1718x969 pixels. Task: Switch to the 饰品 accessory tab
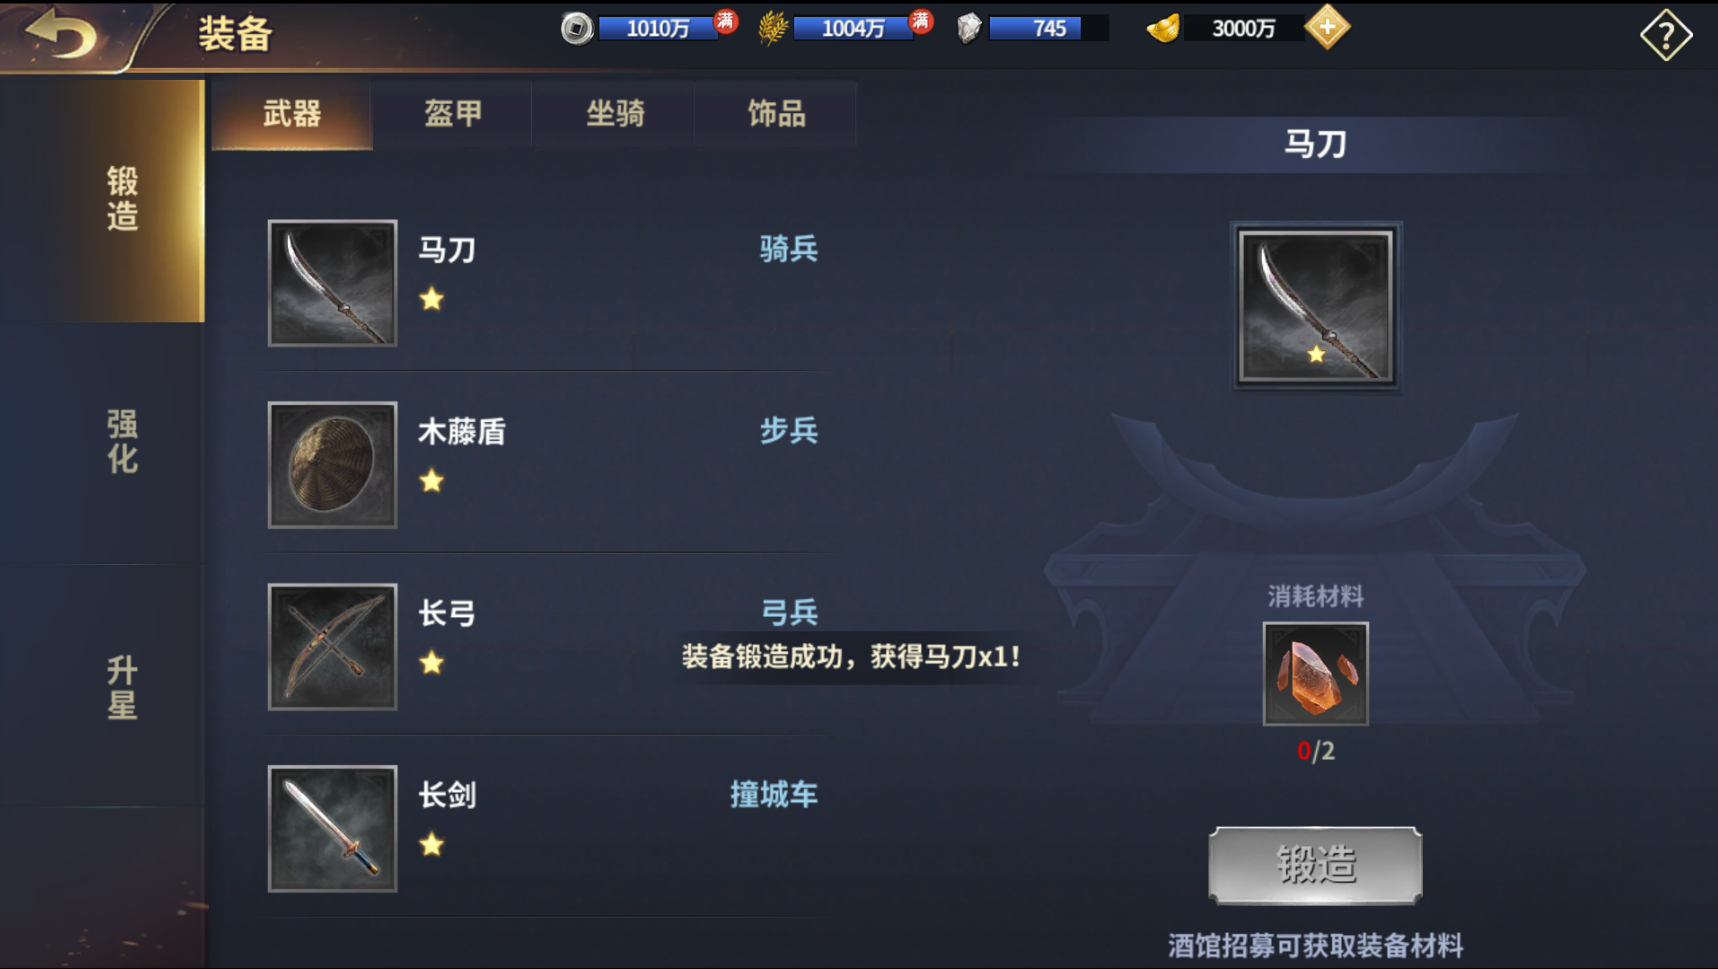pos(777,114)
